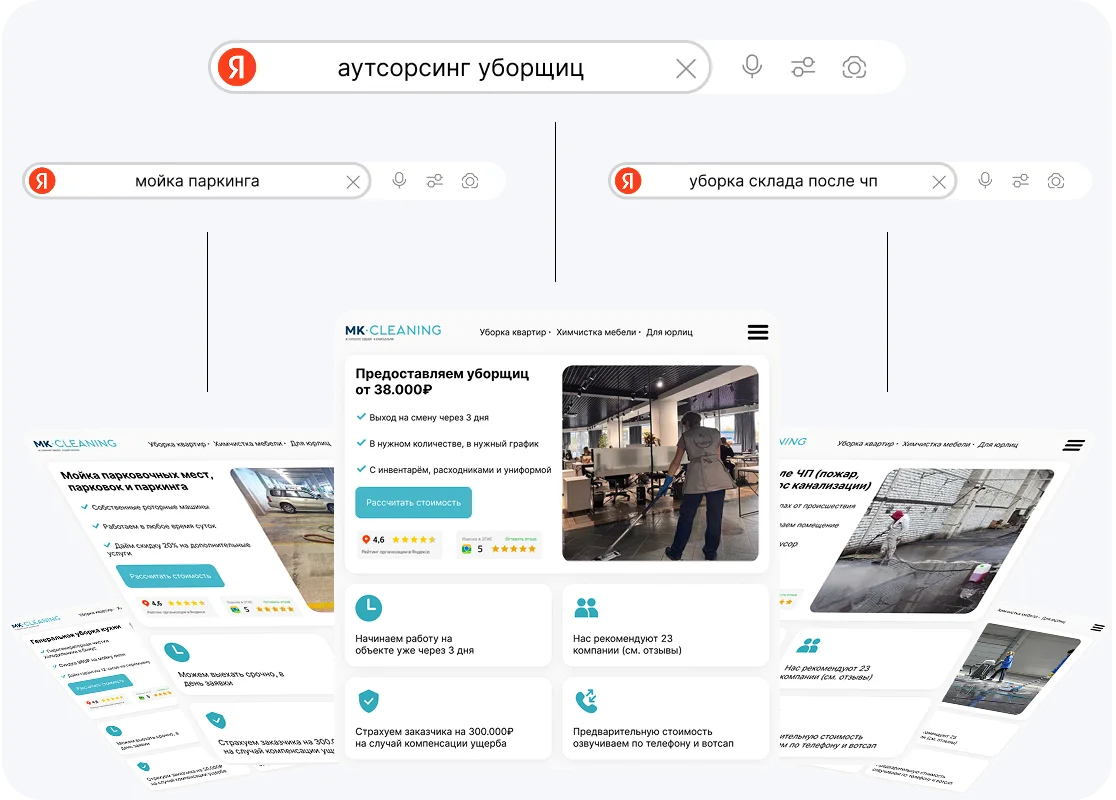
Task: Use the microphone beside "уборка склада после чп"
Action: click(985, 181)
